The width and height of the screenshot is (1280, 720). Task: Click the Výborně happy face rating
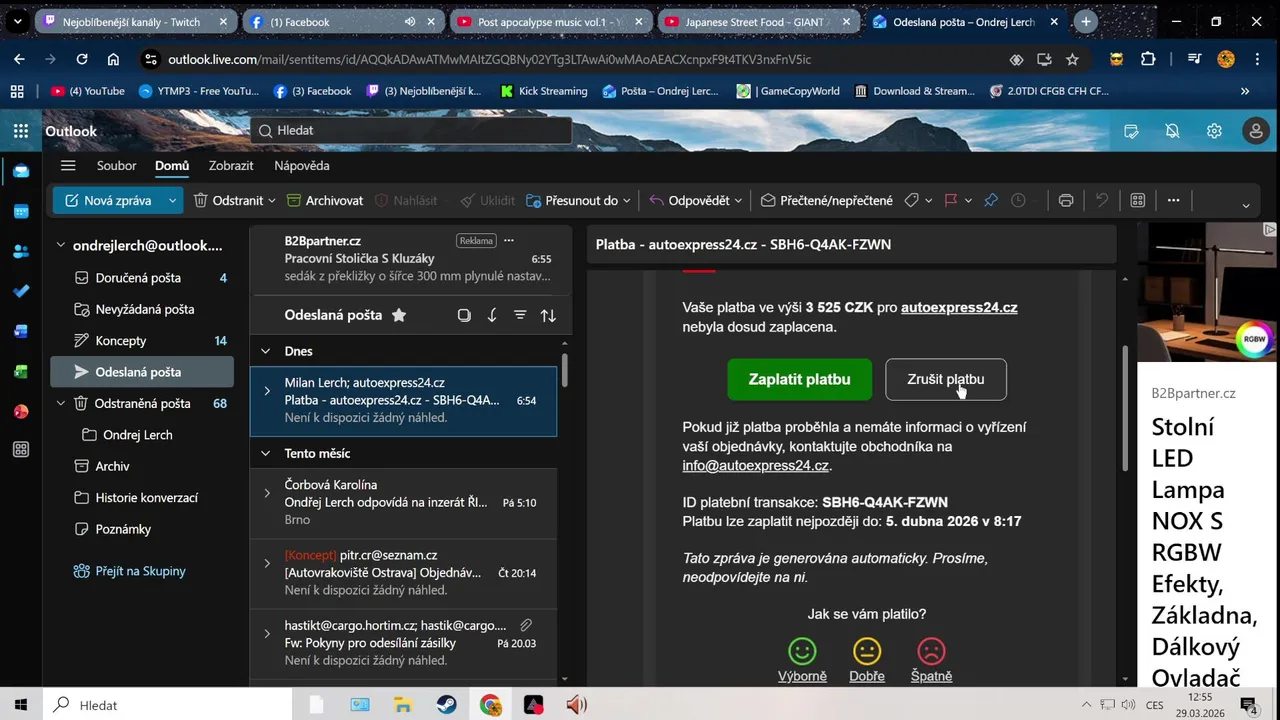point(802,652)
